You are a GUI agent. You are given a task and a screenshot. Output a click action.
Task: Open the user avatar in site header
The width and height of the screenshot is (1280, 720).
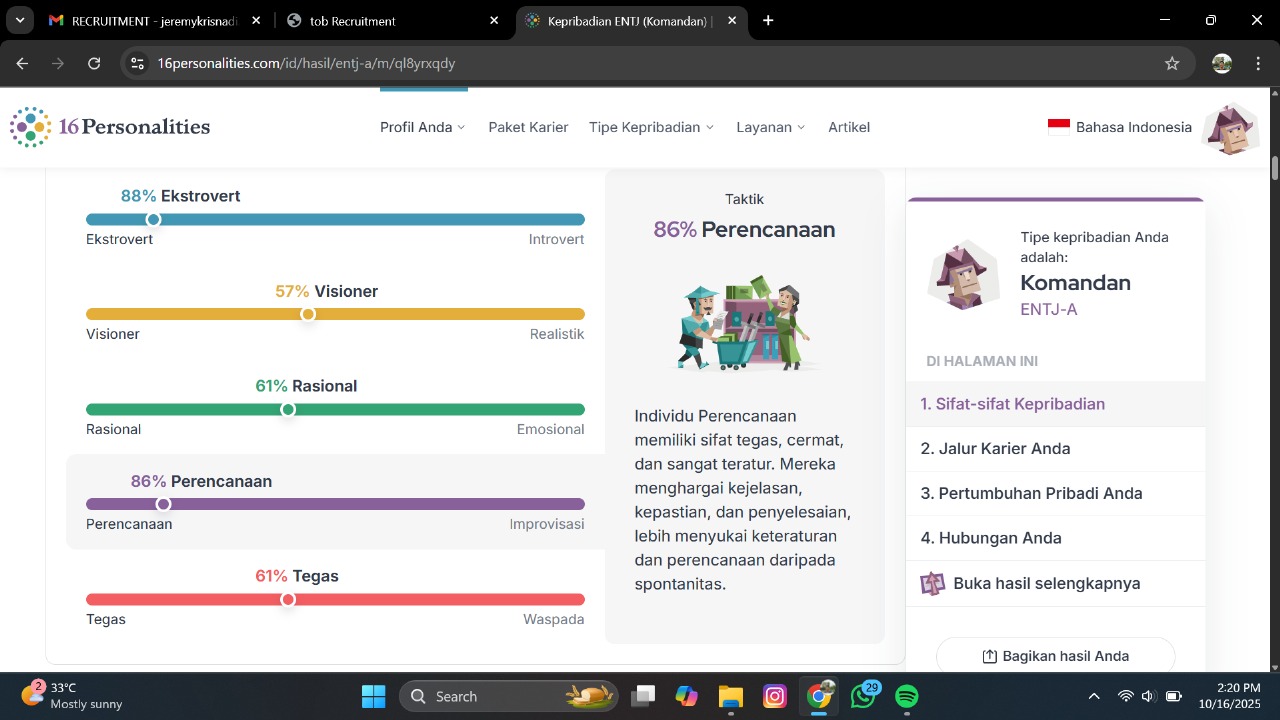(x=1230, y=128)
